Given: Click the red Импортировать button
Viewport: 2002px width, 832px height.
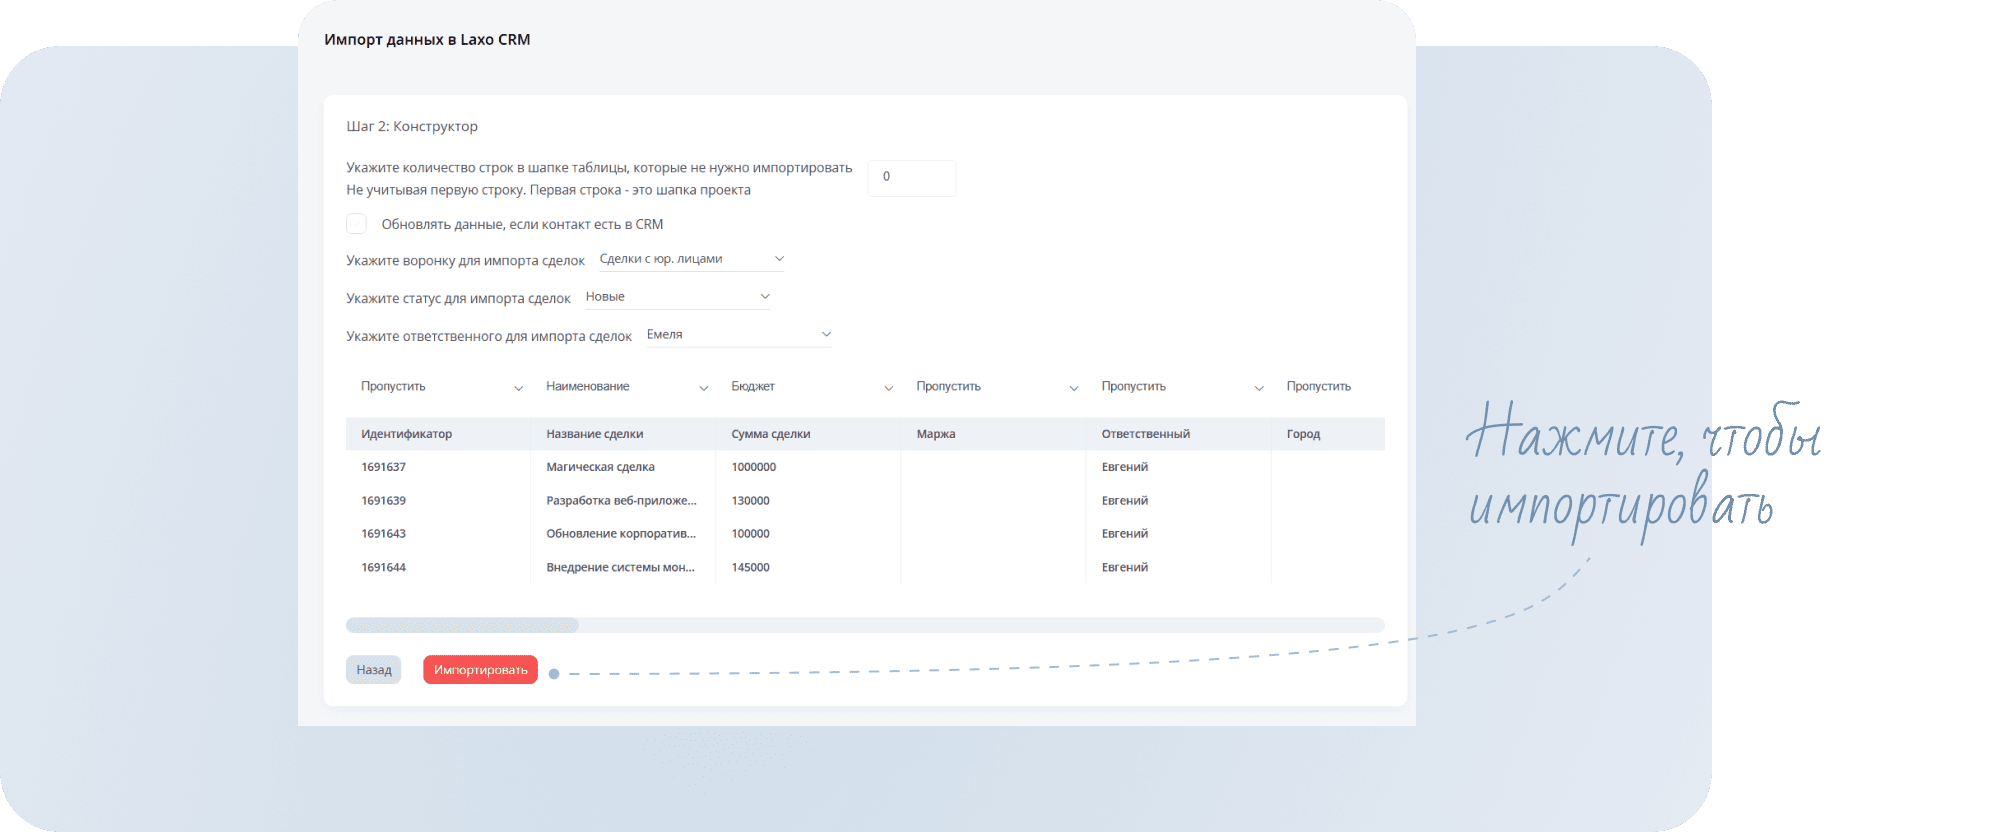Looking at the screenshot, I should [480, 670].
